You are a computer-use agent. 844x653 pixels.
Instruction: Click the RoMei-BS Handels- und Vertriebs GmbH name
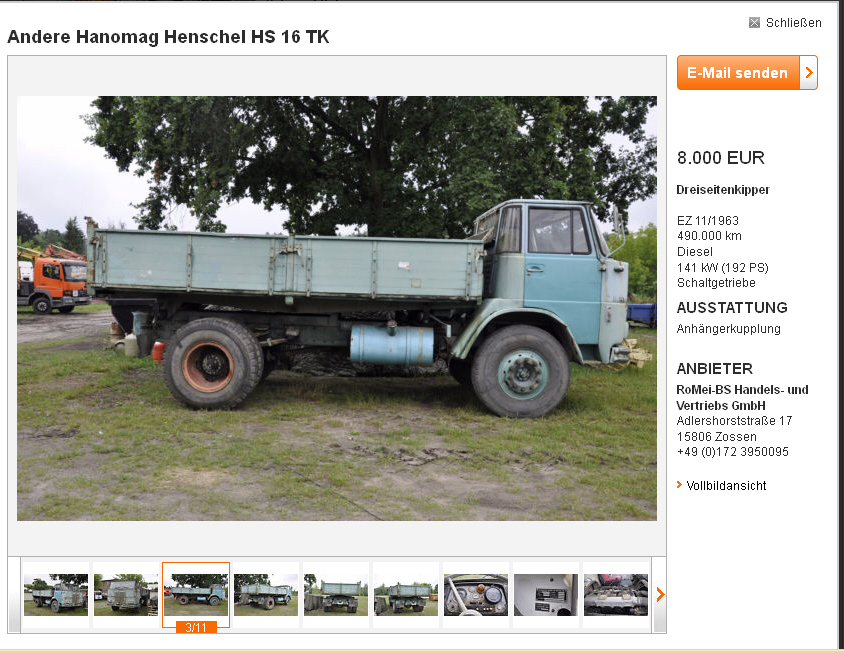pyautogui.click(x=742, y=397)
